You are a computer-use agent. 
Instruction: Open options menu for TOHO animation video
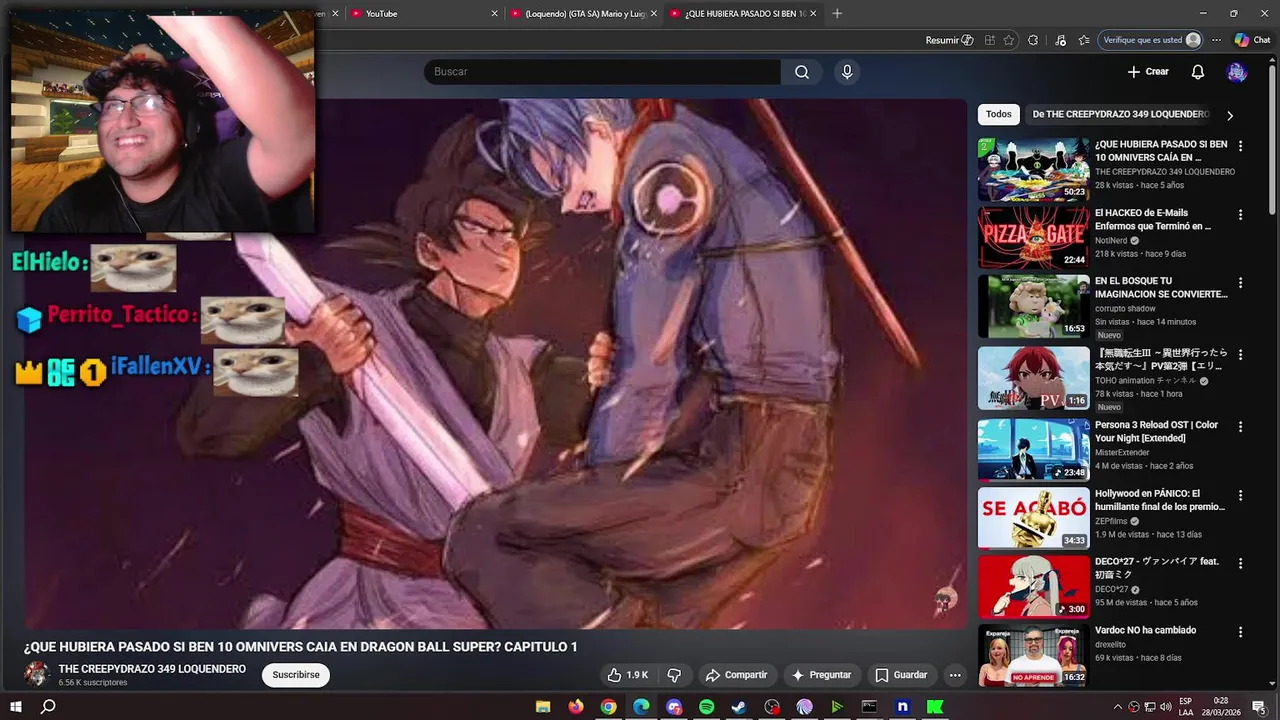pyautogui.click(x=1240, y=355)
